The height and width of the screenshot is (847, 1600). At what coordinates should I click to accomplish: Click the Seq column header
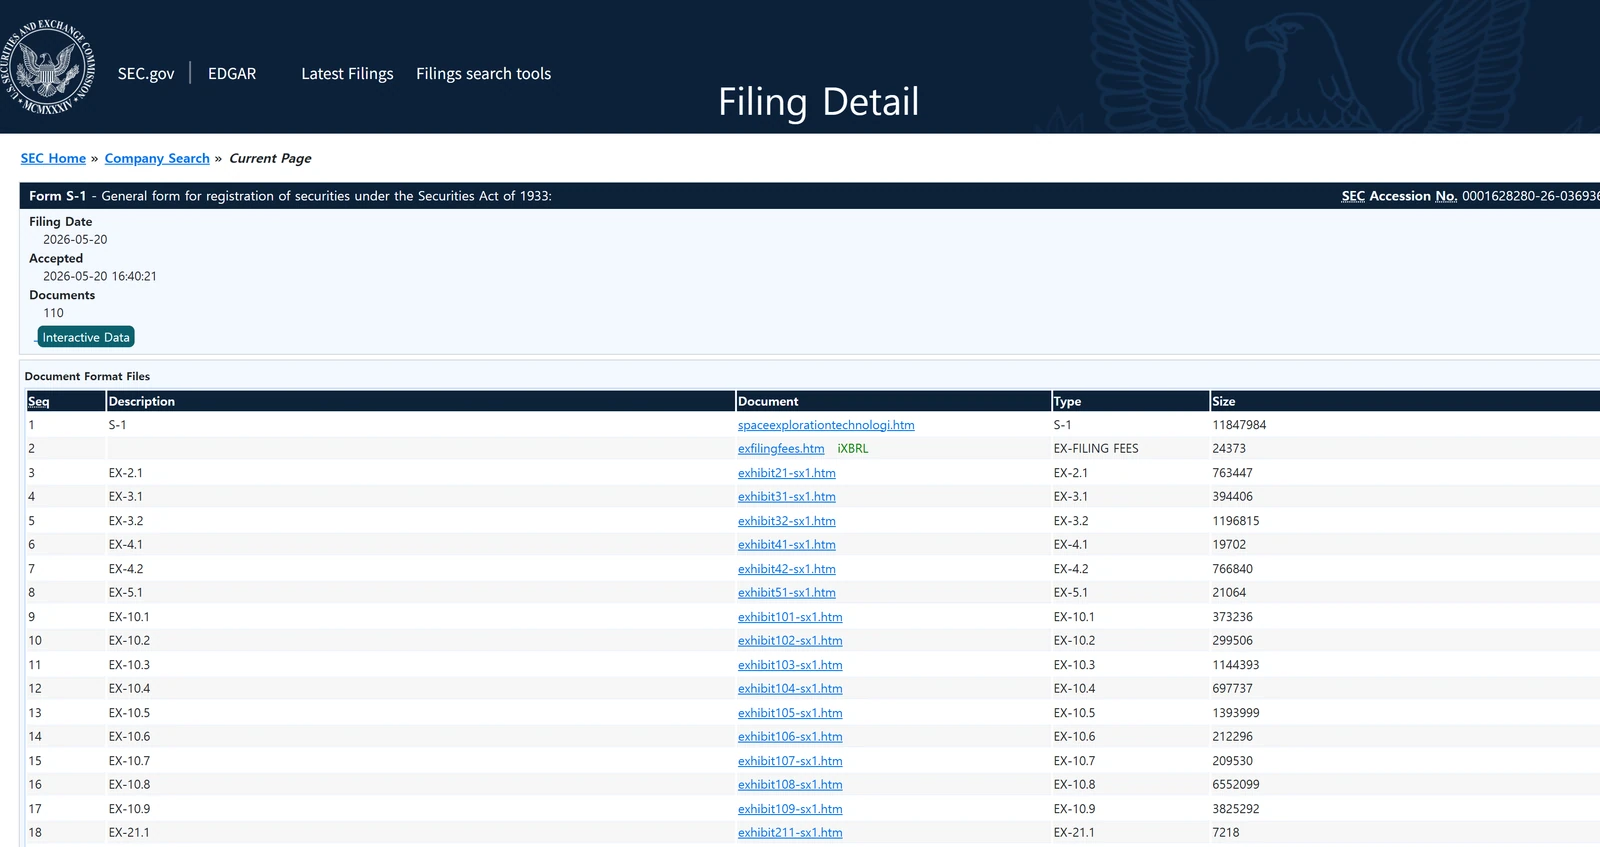[39, 401]
